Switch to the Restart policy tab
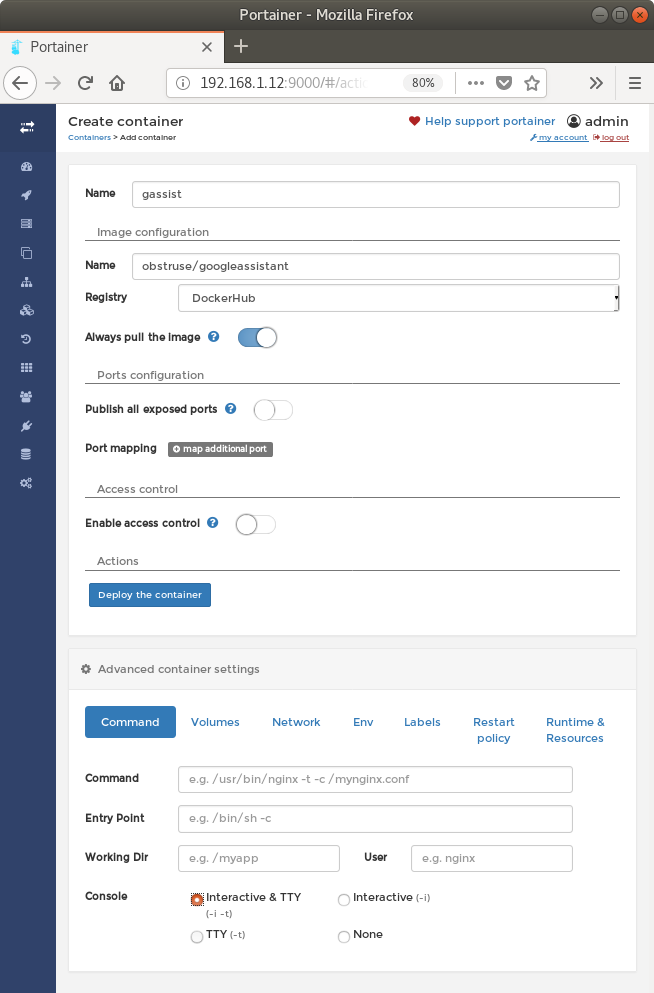Image resolution: width=654 pixels, height=993 pixels. coord(494,730)
